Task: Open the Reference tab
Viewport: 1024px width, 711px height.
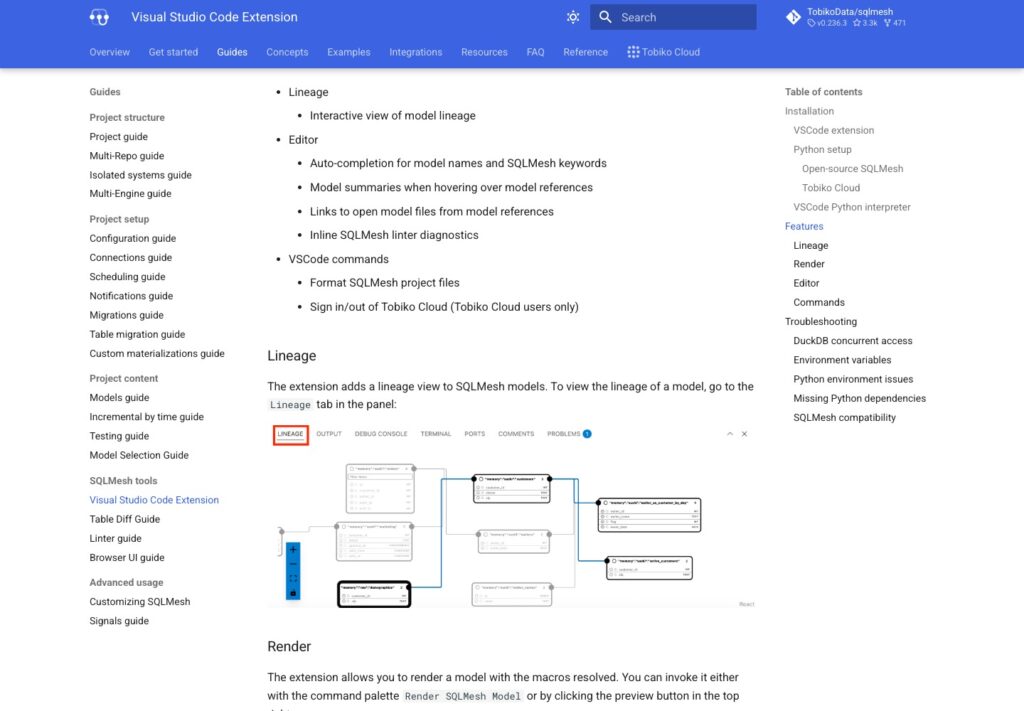Action: 585,52
